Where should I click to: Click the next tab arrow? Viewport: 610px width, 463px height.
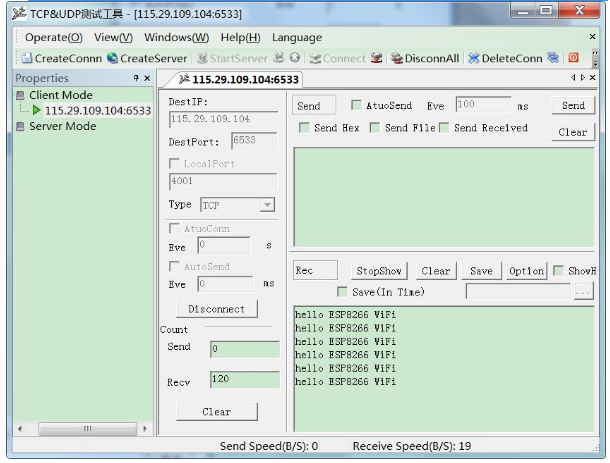[582, 78]
